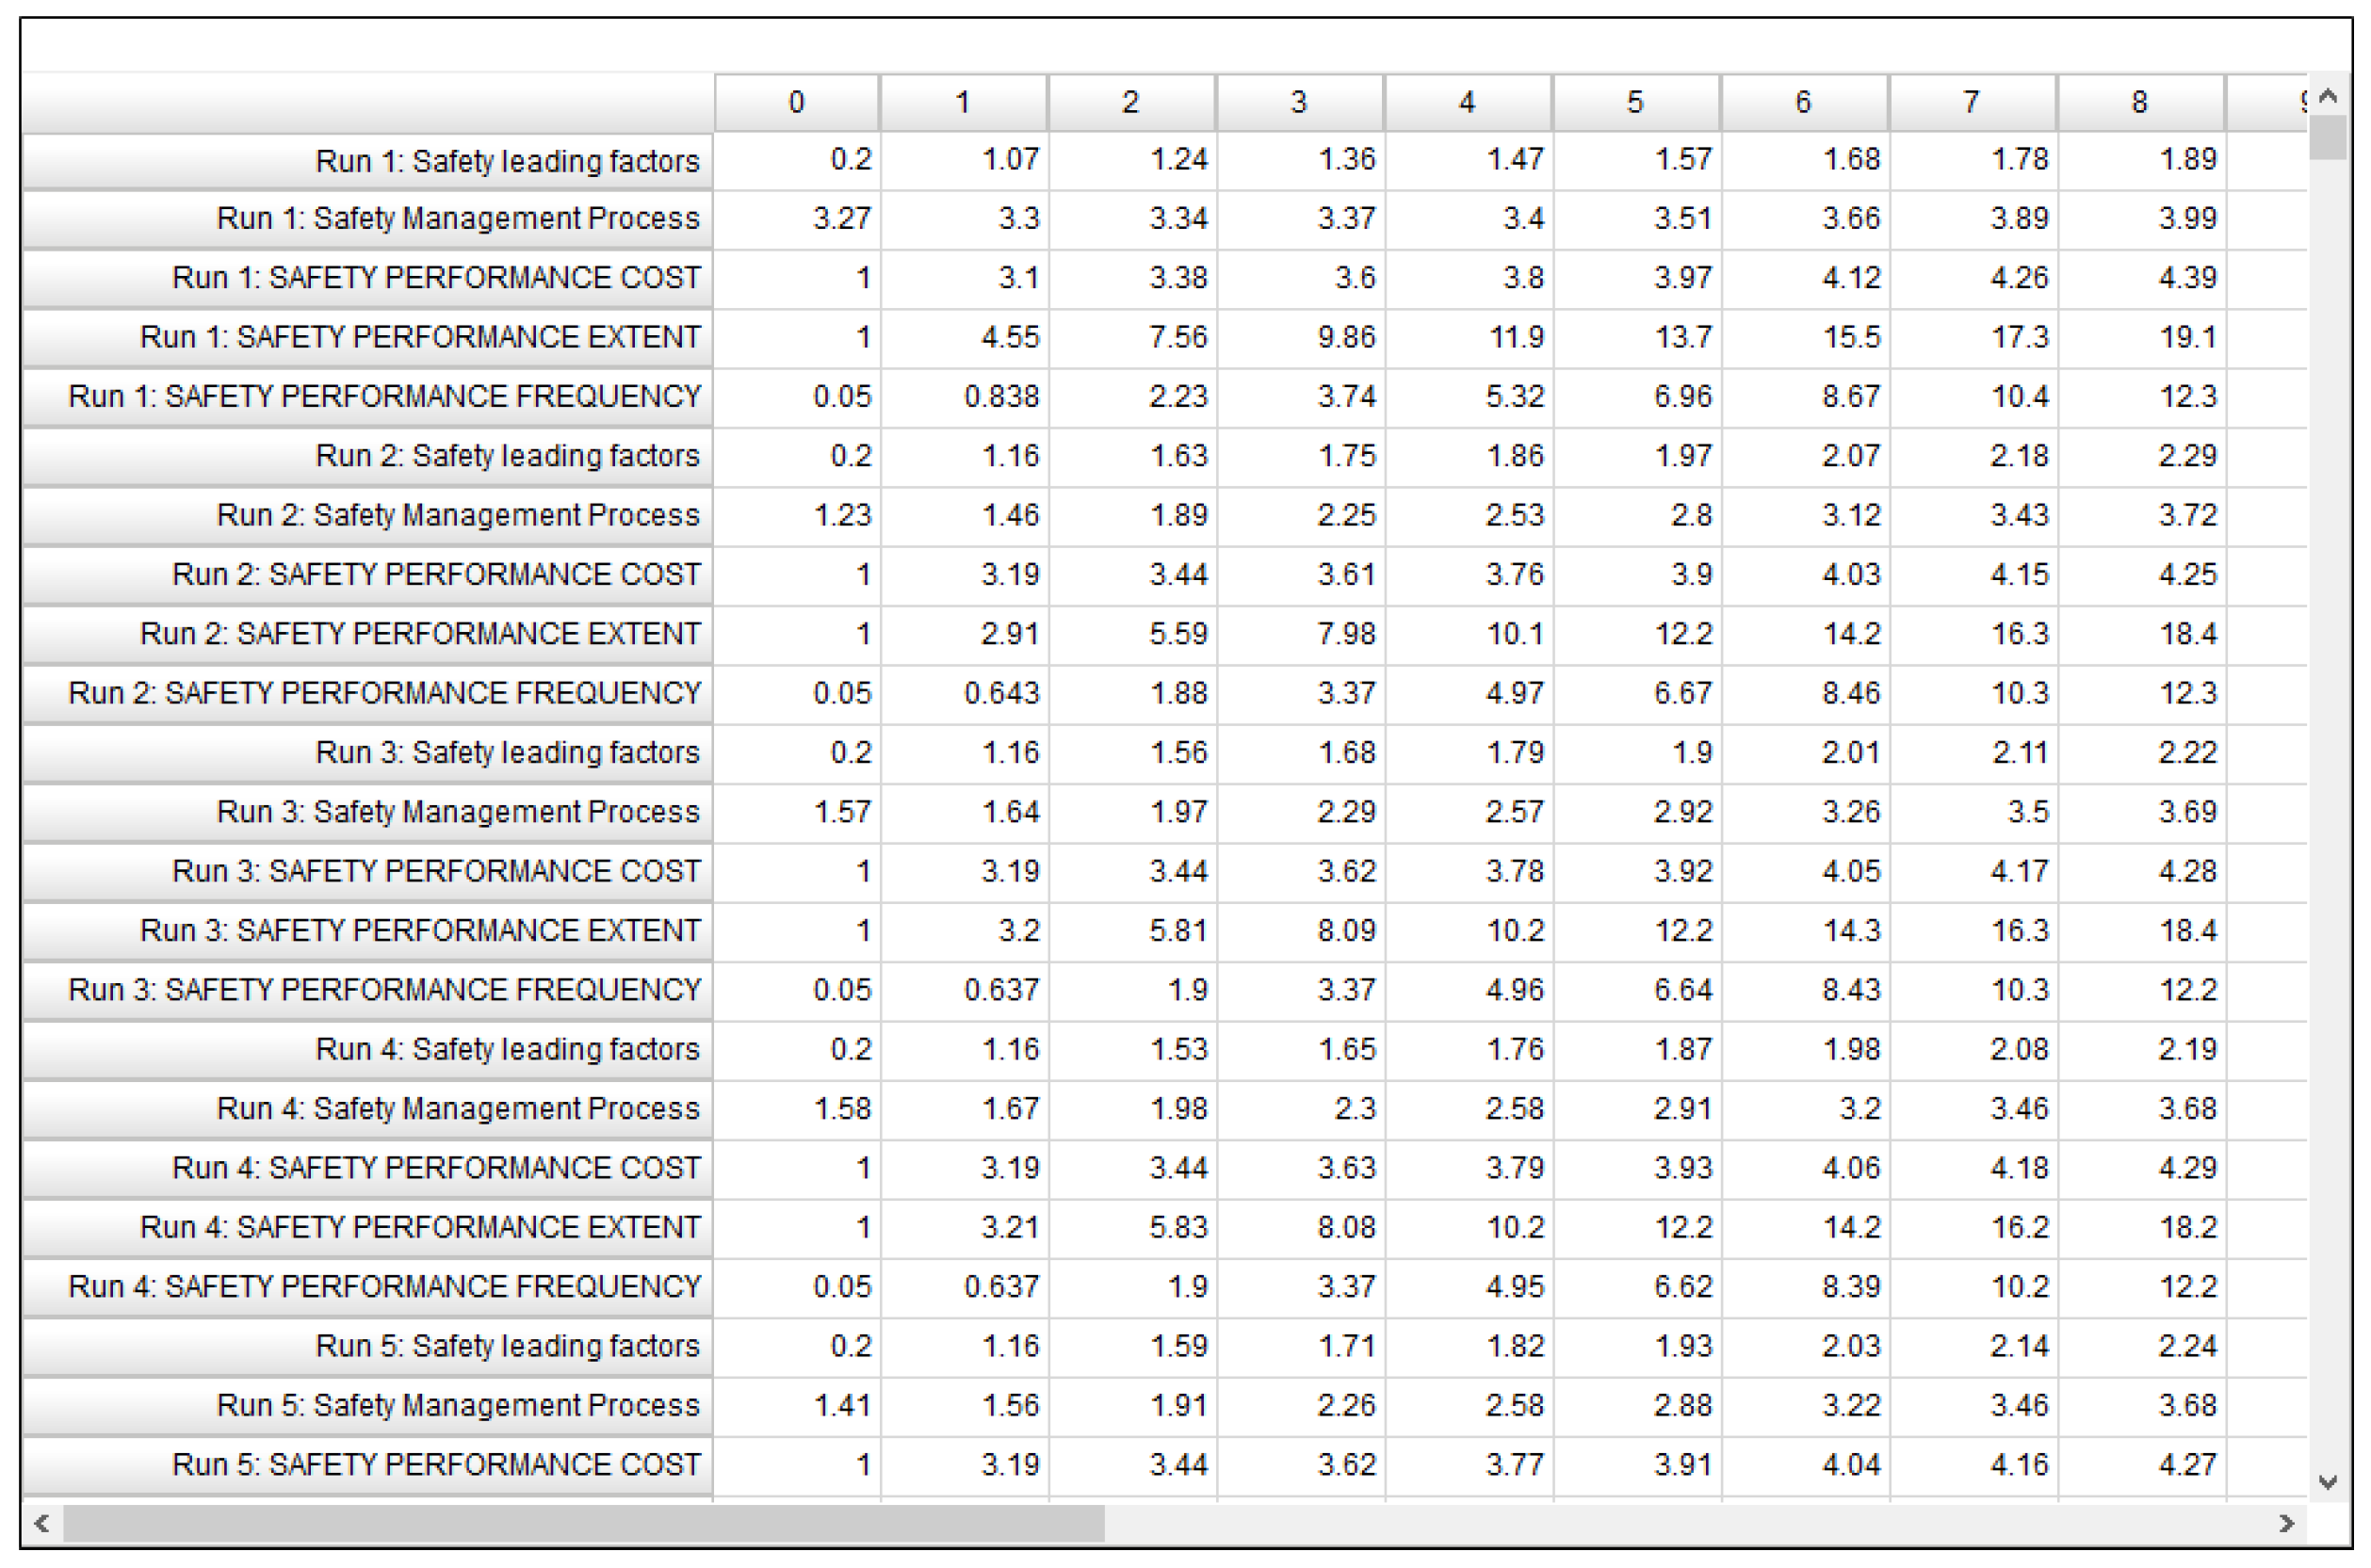
Task: Click cell 0.838 in Run 1 FREQUENCY row
Action: pyautogui.click(x=1001, y=397)
